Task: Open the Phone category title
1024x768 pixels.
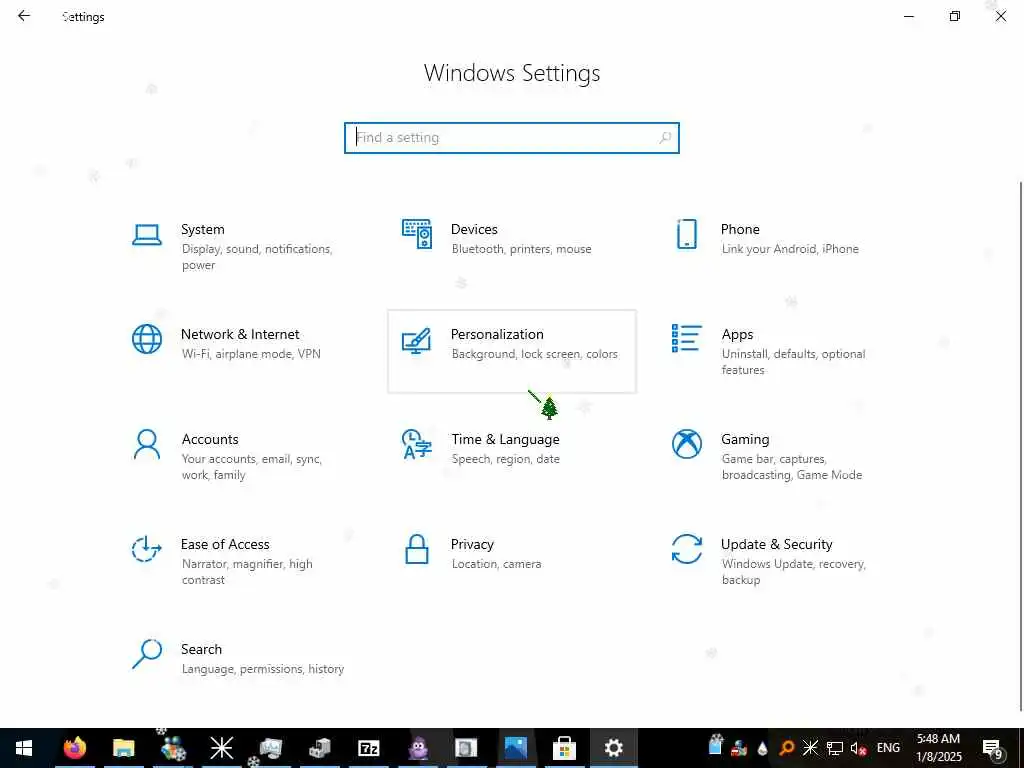Action: coord(740,229)
